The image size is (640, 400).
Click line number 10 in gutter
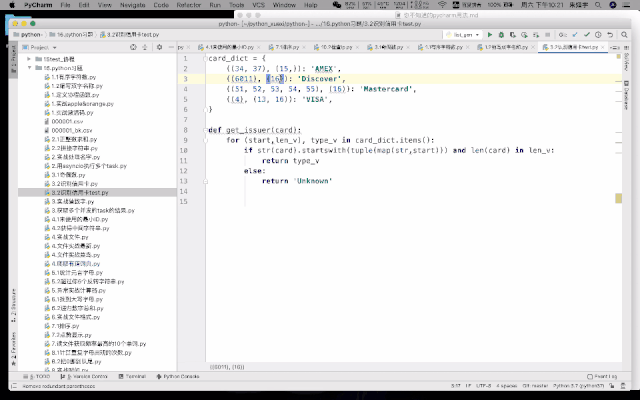[184, 151]
